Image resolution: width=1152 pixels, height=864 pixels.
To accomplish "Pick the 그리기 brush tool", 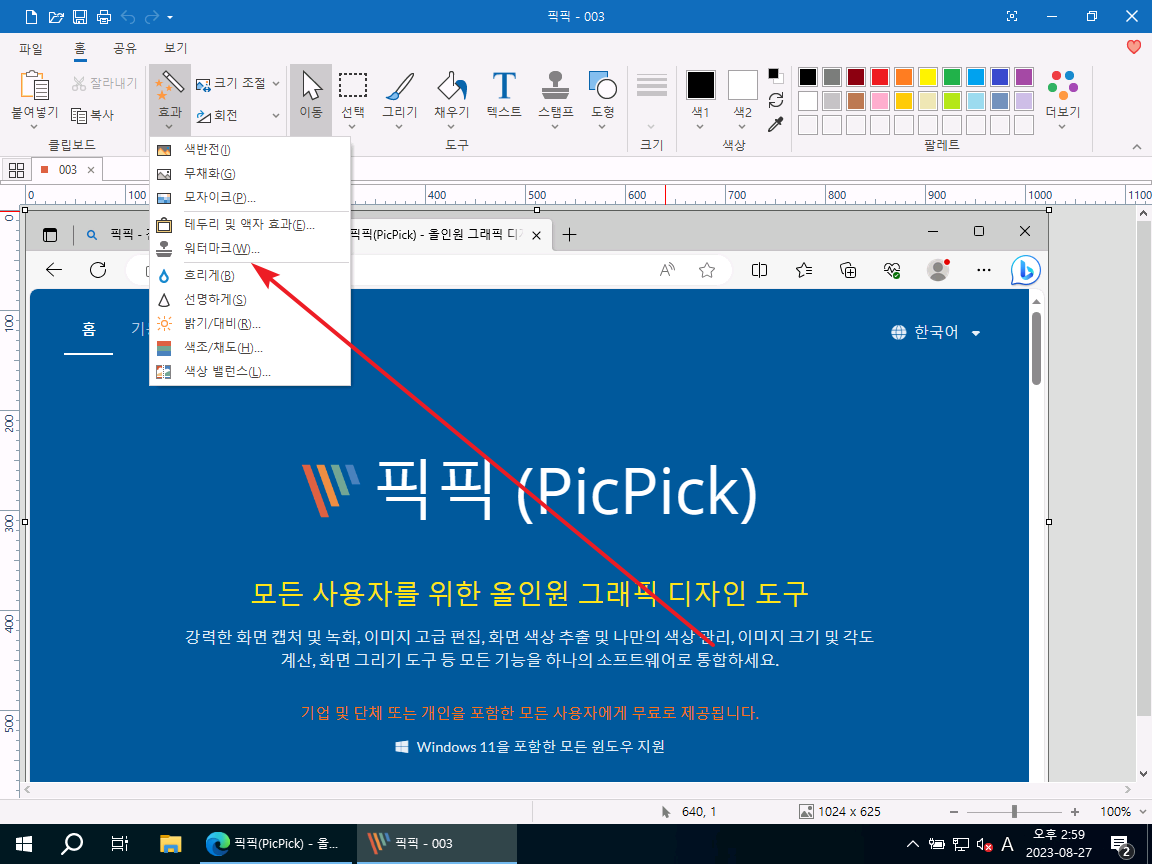I will [400, 98].
